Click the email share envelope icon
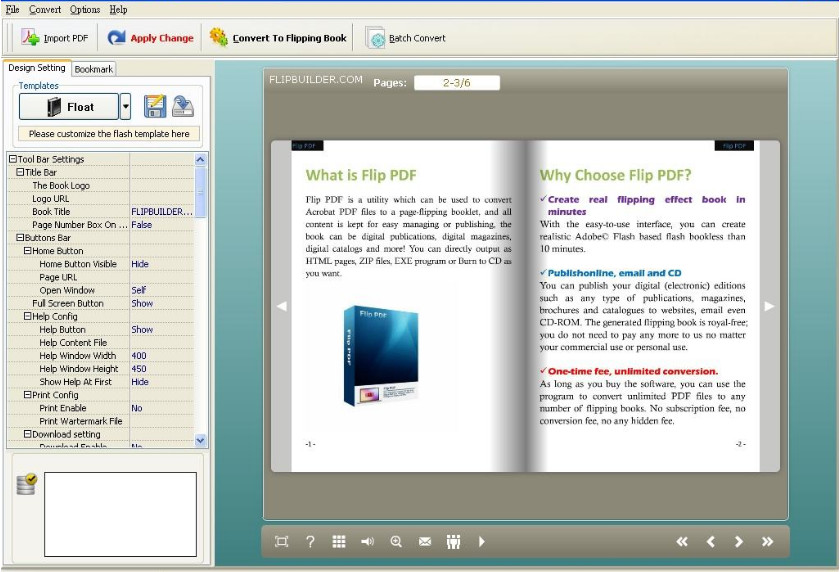 pyautogui.click(x=425, y=541)
